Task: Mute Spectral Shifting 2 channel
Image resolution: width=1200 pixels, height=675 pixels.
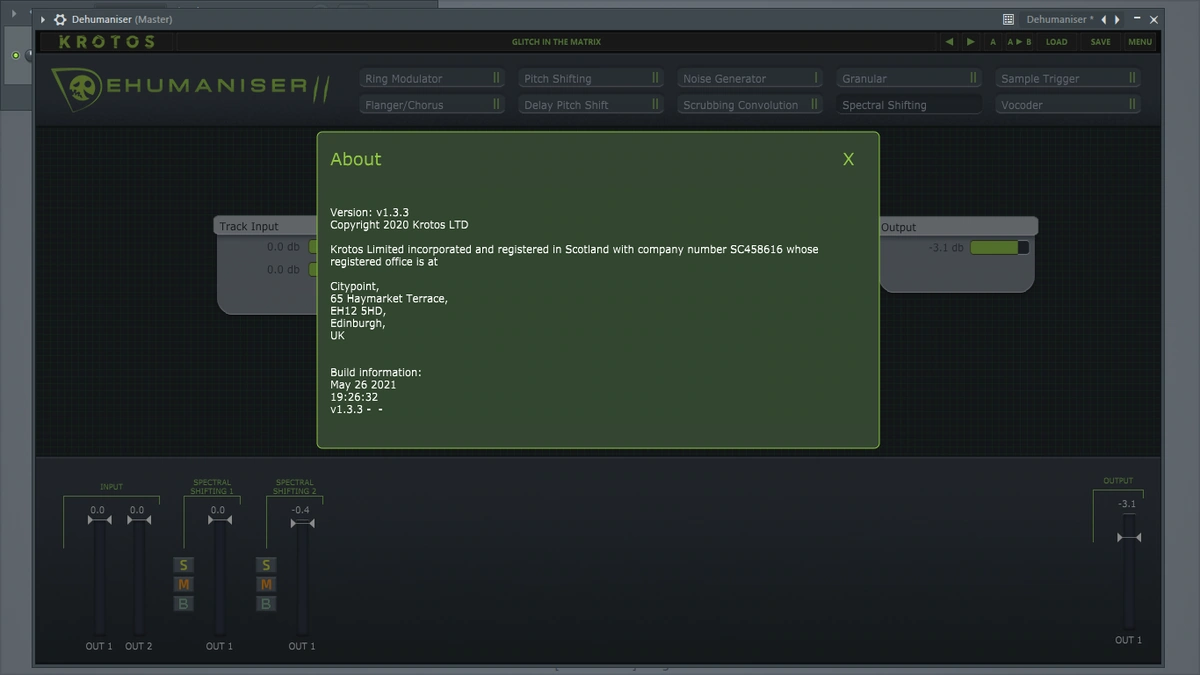Action: click(266, 584)
